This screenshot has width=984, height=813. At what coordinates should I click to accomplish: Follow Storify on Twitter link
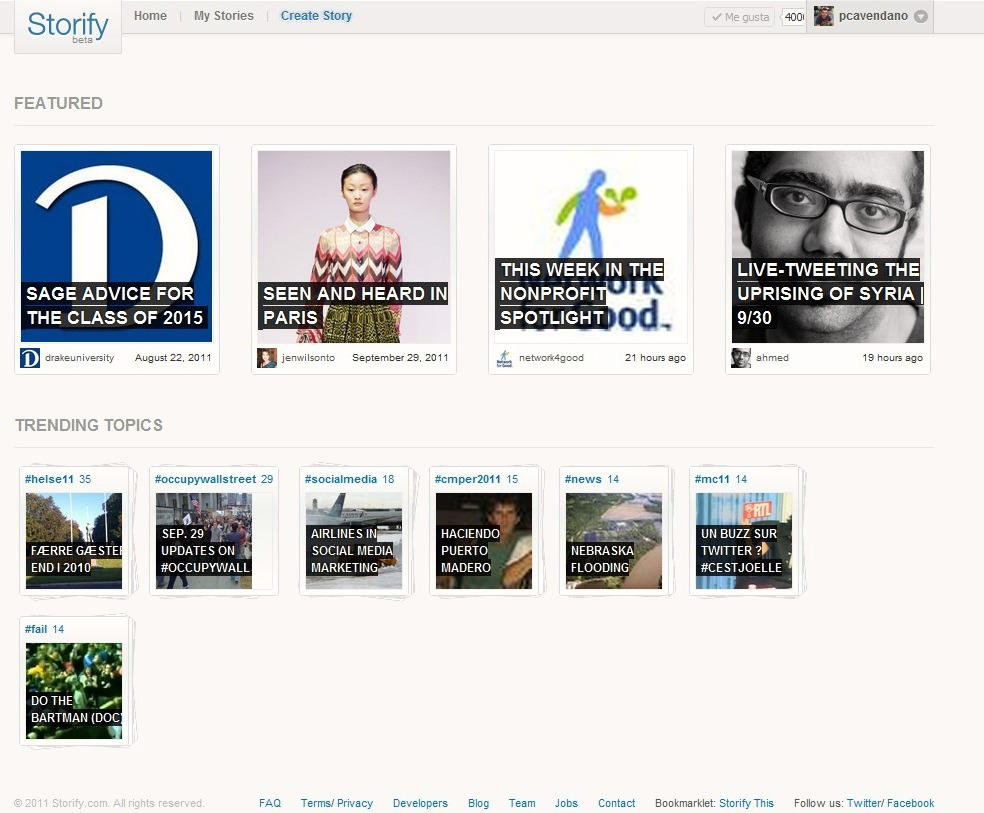coord(862,803)
